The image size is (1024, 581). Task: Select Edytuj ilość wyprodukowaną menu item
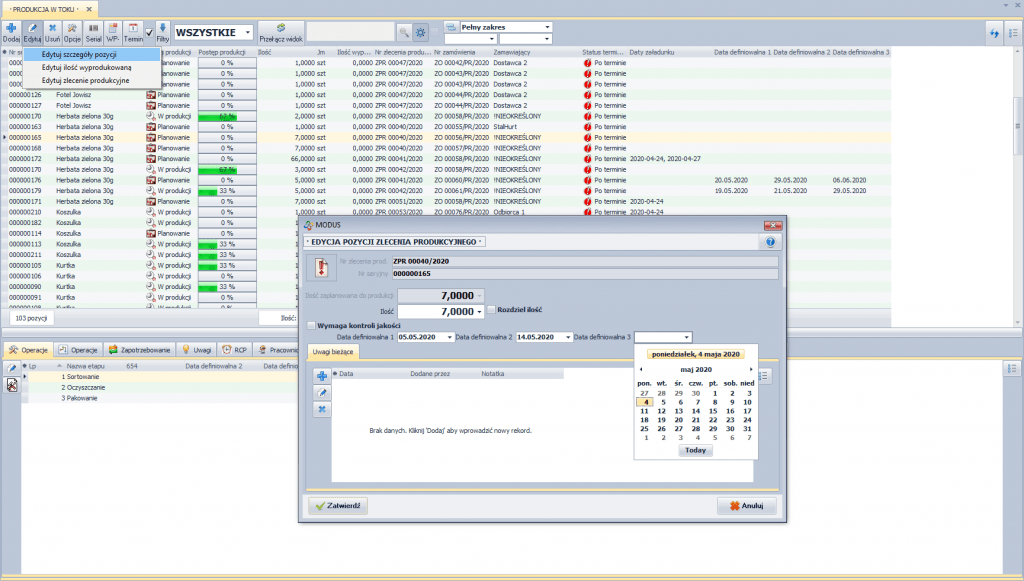[91, 67]
